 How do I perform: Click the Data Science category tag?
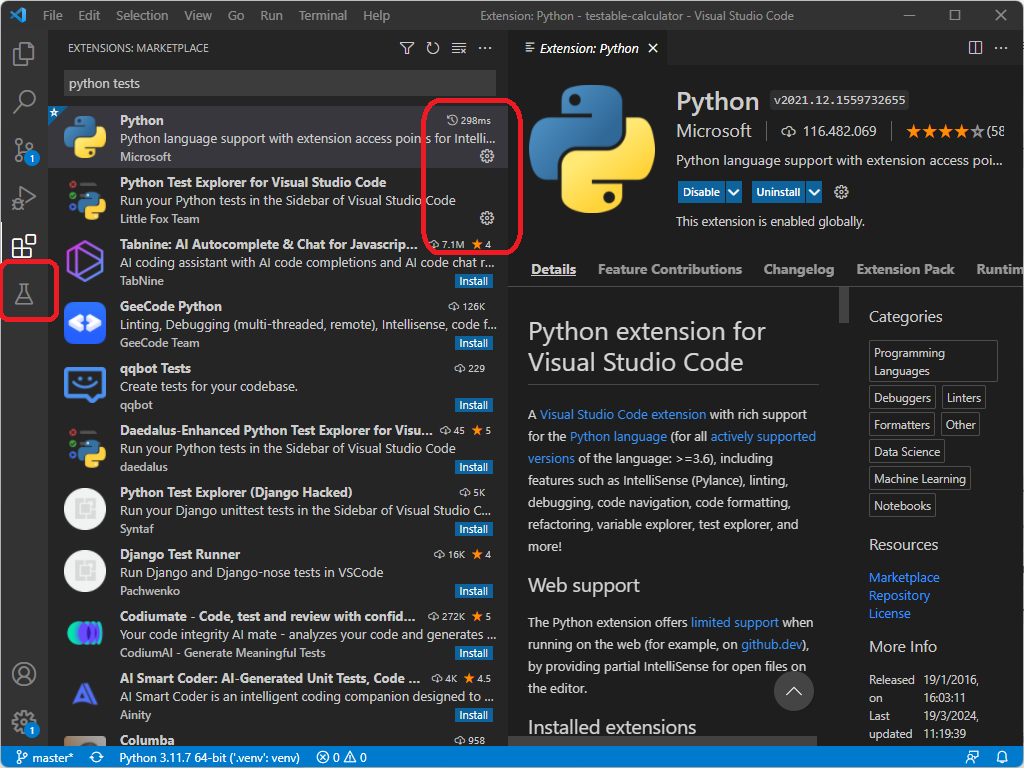(x=906, y=452)
